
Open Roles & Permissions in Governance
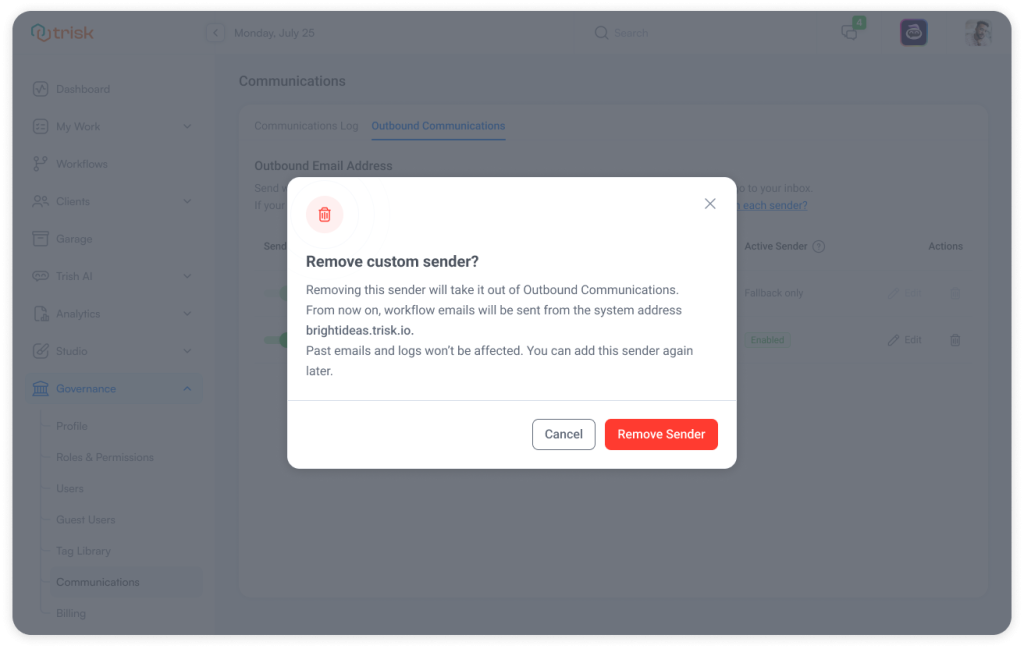[x=105, y=457]
